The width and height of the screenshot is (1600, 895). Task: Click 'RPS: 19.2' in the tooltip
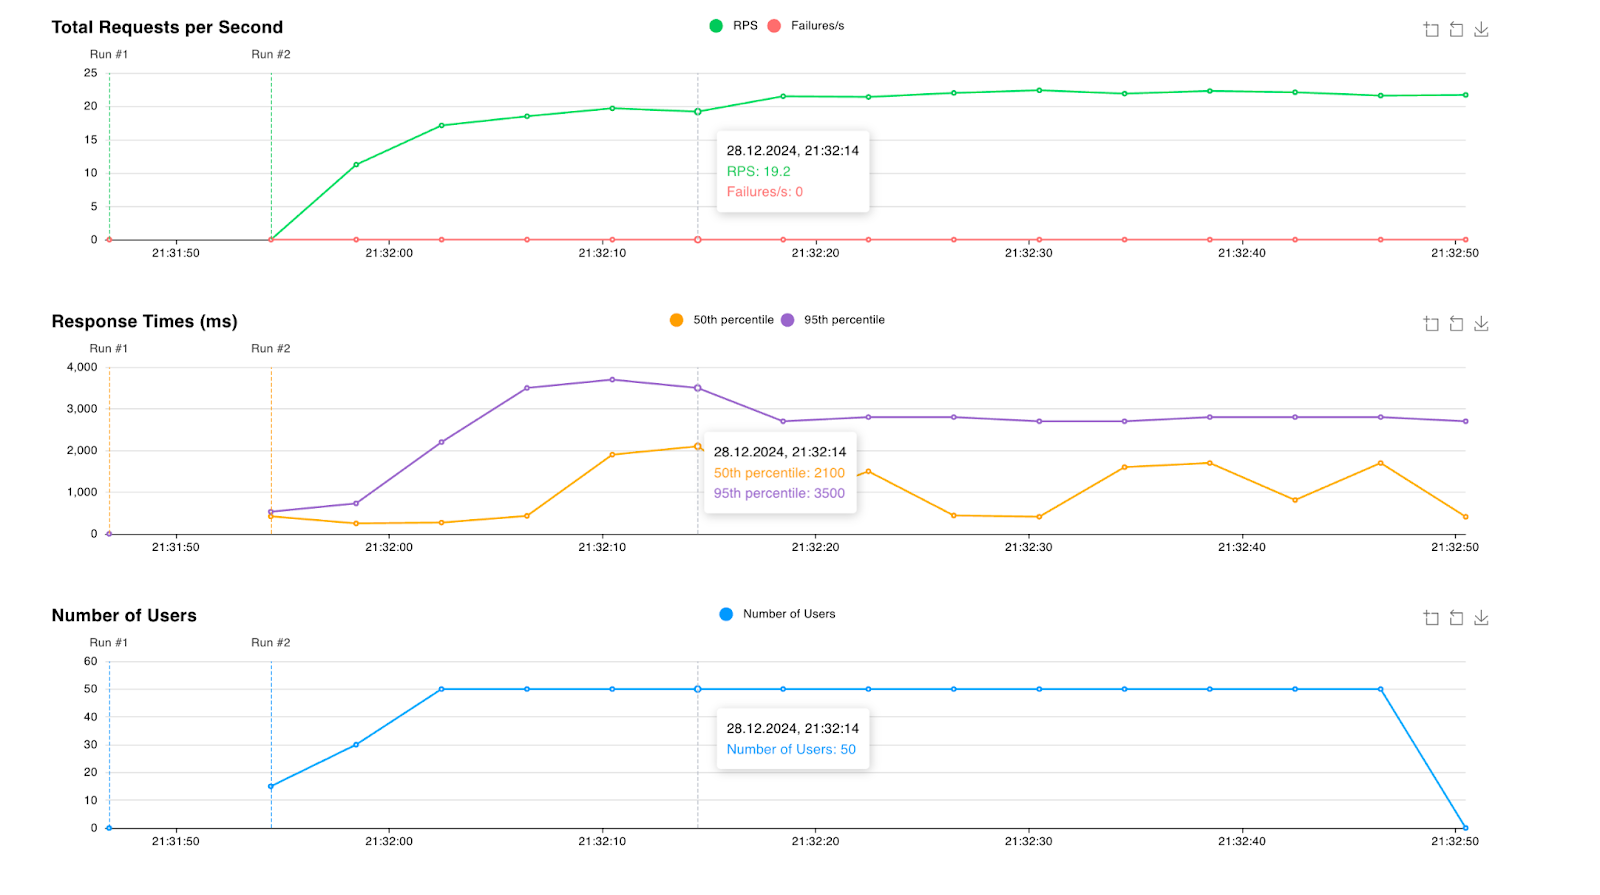click(758, 171)
